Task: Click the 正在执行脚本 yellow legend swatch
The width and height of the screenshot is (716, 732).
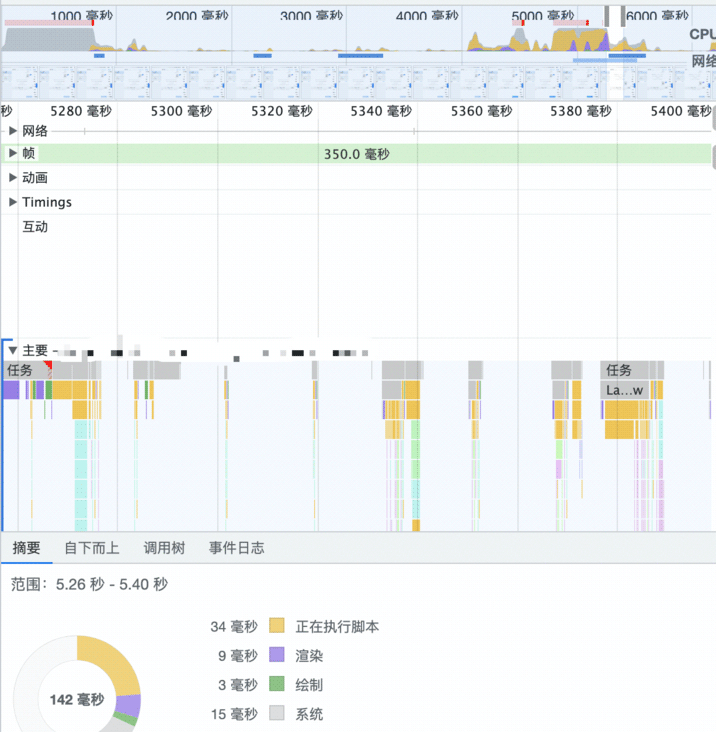Action: click(x=277, y=626)
